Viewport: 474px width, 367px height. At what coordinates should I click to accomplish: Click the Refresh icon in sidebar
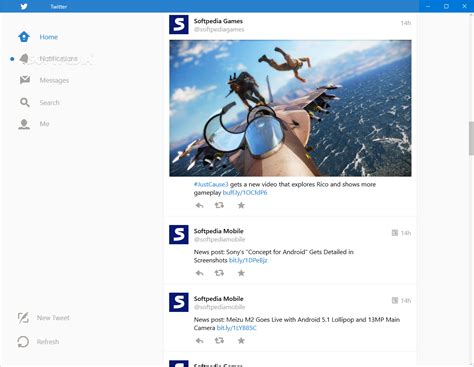click(23, 342)
